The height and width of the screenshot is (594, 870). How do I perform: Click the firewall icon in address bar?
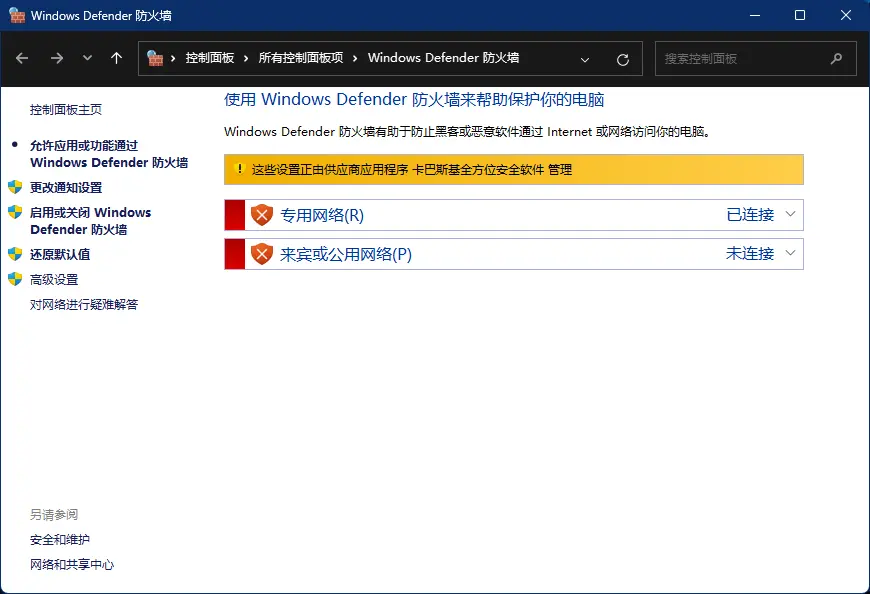[155, 58]
